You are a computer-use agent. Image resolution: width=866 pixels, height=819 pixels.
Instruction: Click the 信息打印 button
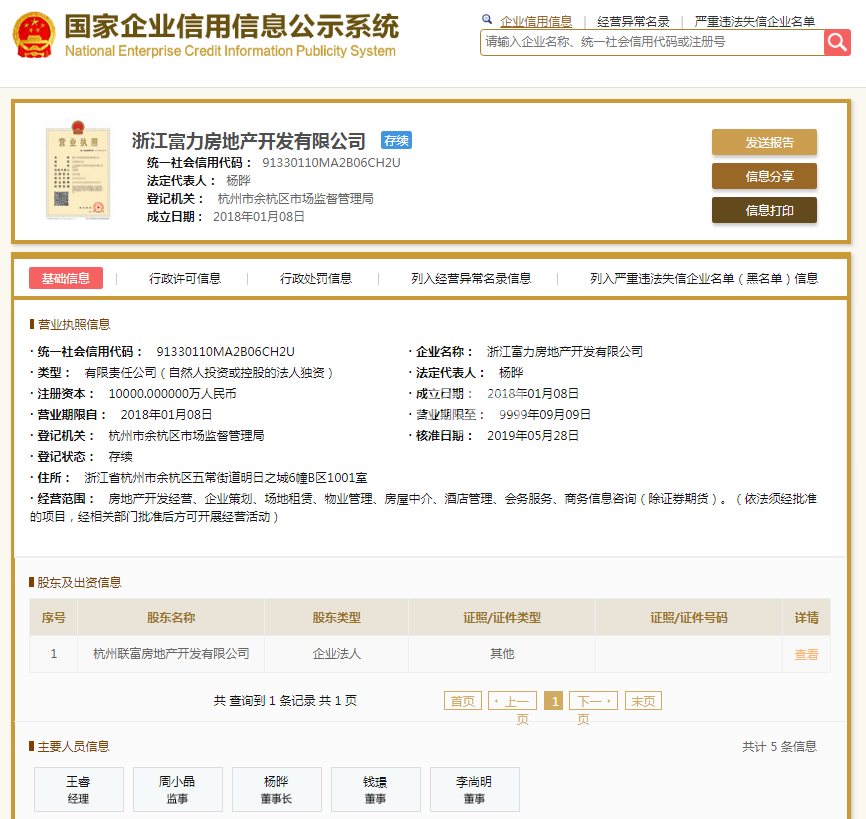tap(764, 210)
